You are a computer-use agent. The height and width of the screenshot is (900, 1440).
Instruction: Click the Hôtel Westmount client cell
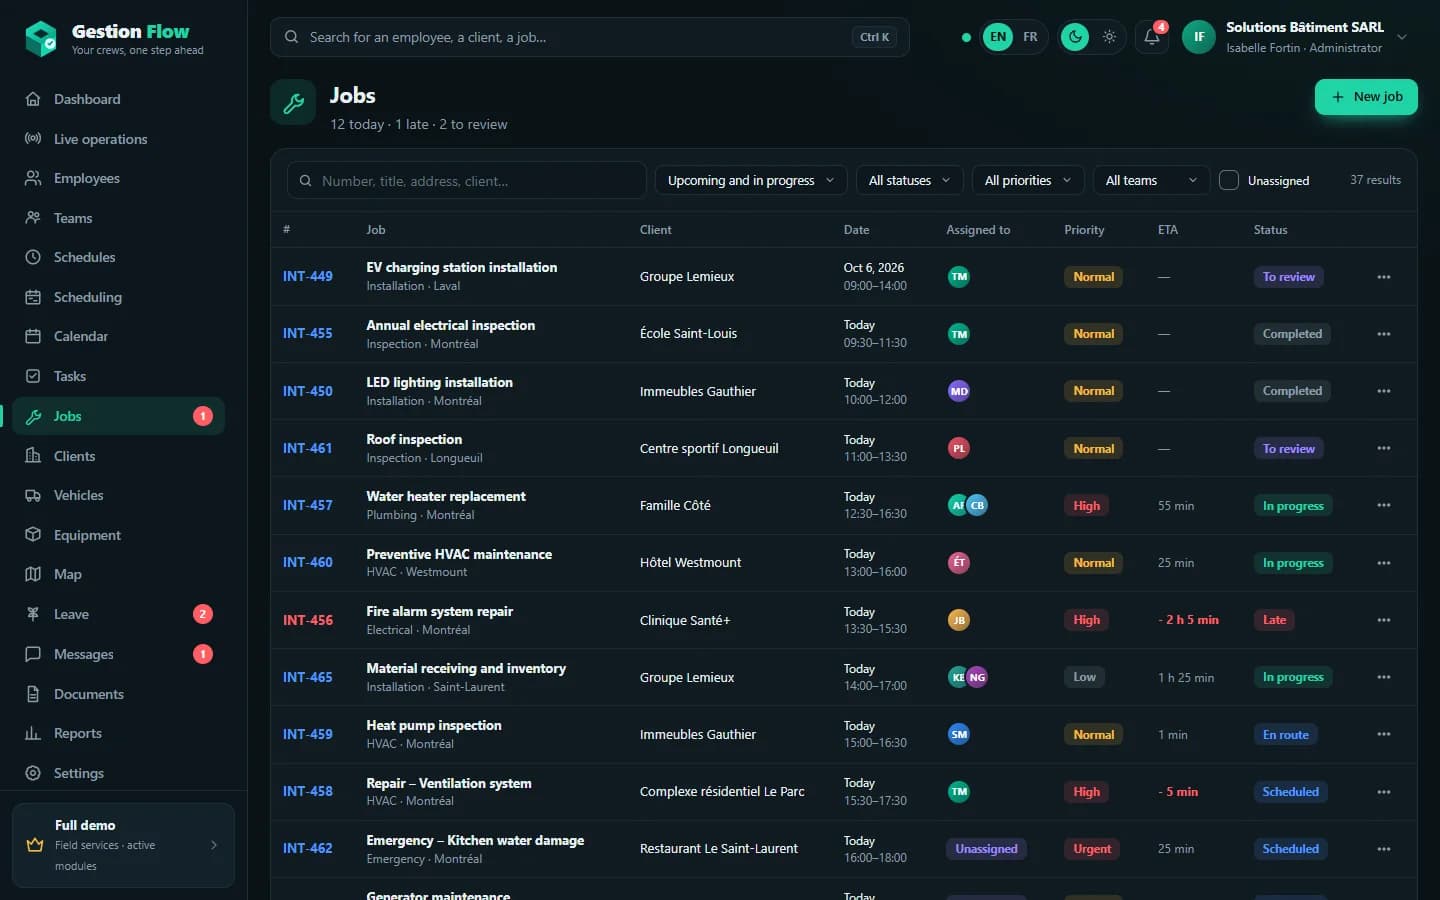click(690, 563)
